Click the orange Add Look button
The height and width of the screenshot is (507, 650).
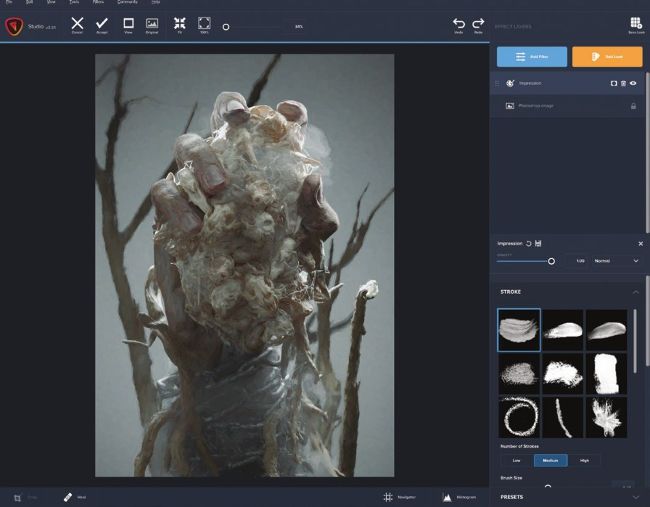click(x=607, y=57)
